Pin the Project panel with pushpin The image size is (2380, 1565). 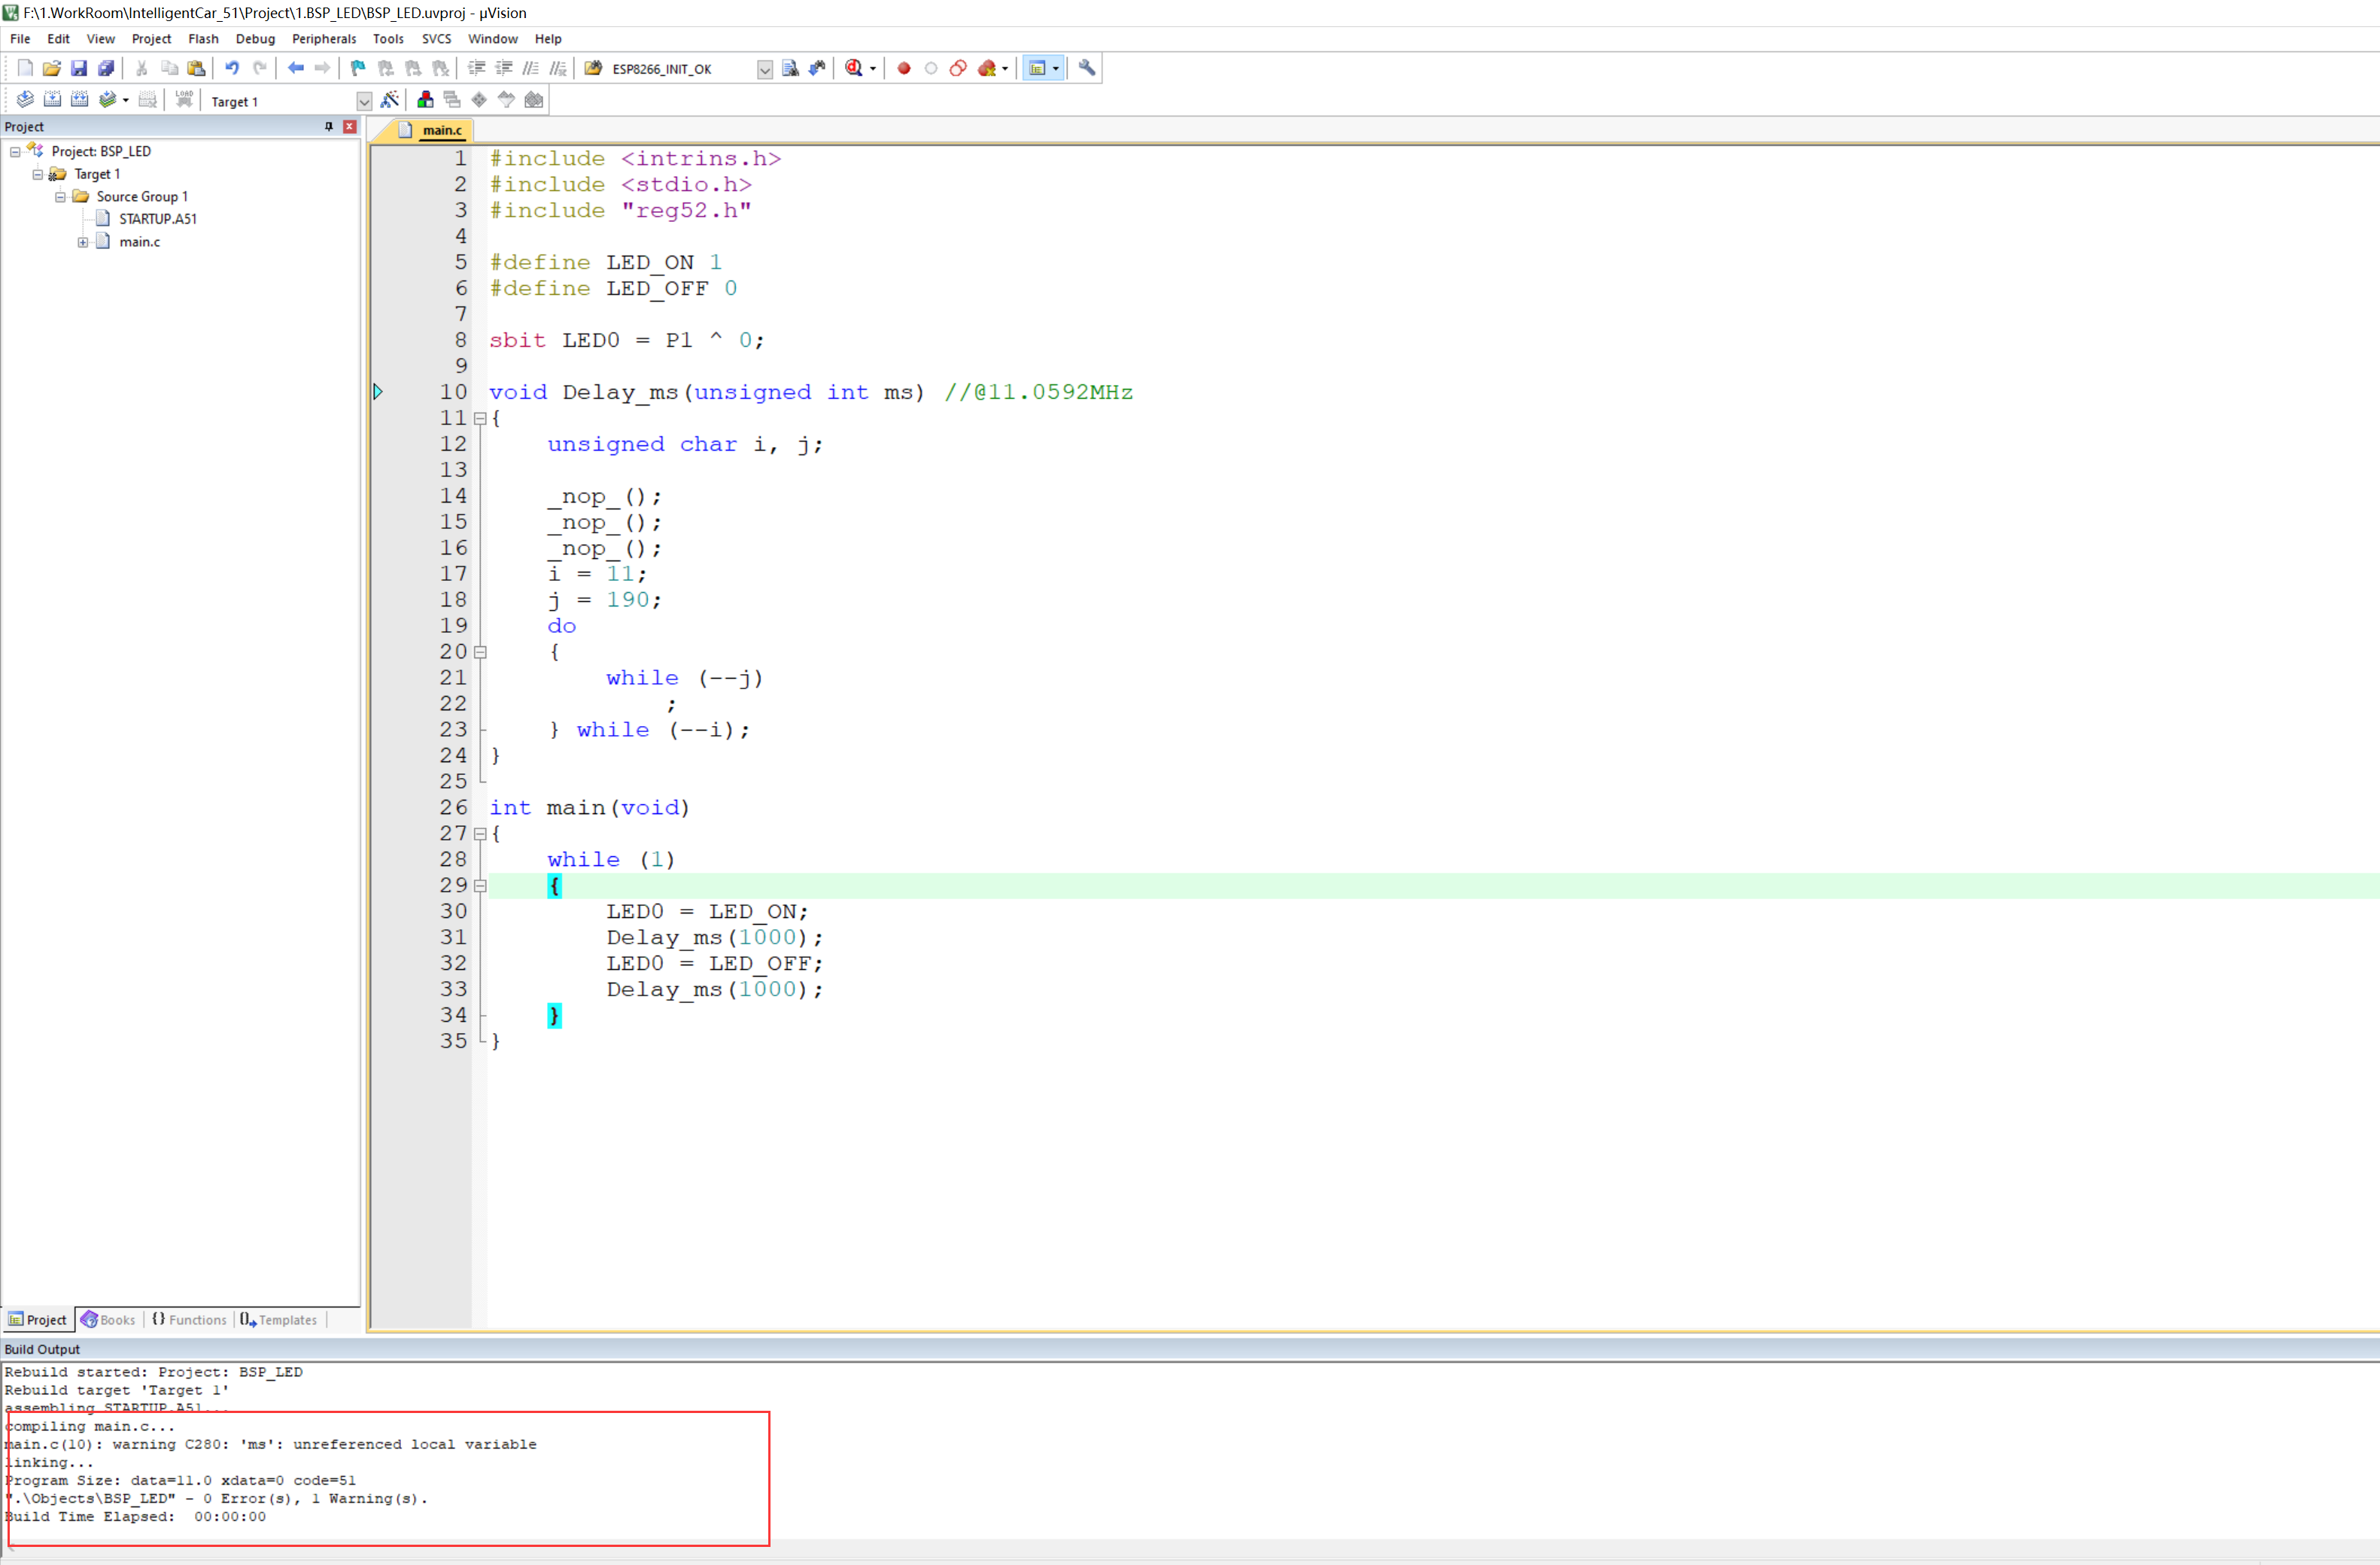coord(328,126)
